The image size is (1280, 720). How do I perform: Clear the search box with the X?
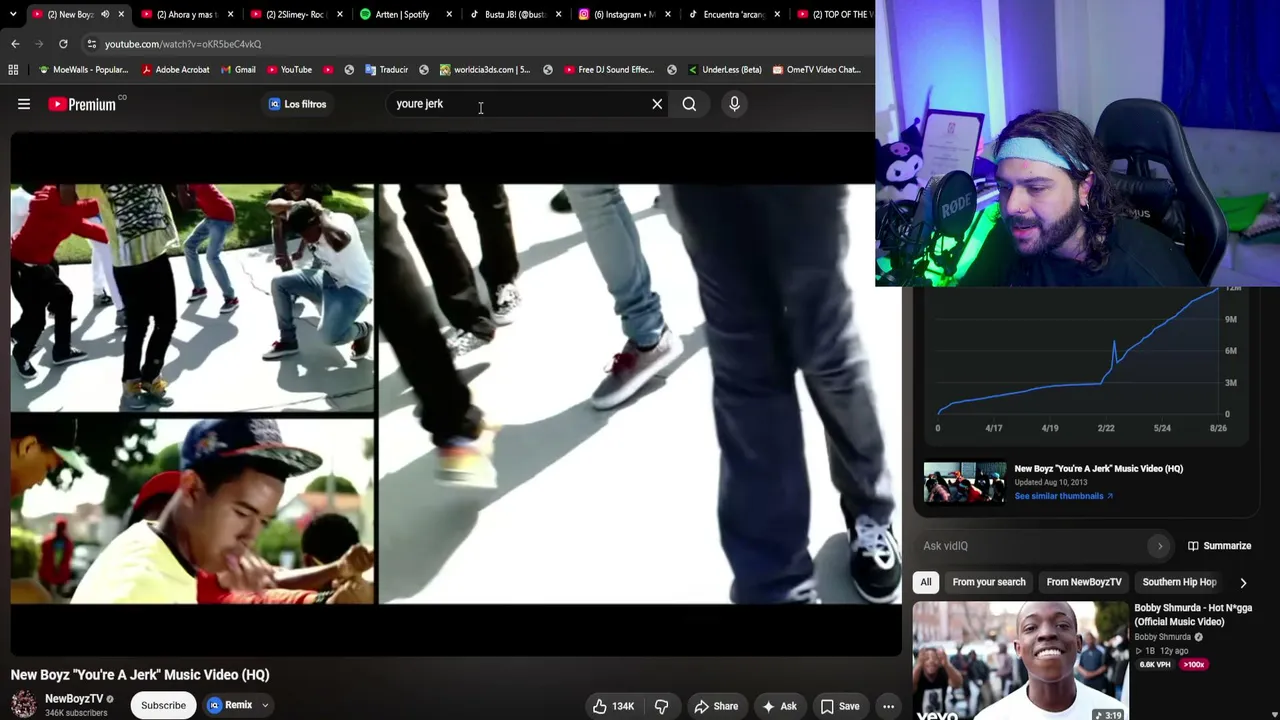657,104
